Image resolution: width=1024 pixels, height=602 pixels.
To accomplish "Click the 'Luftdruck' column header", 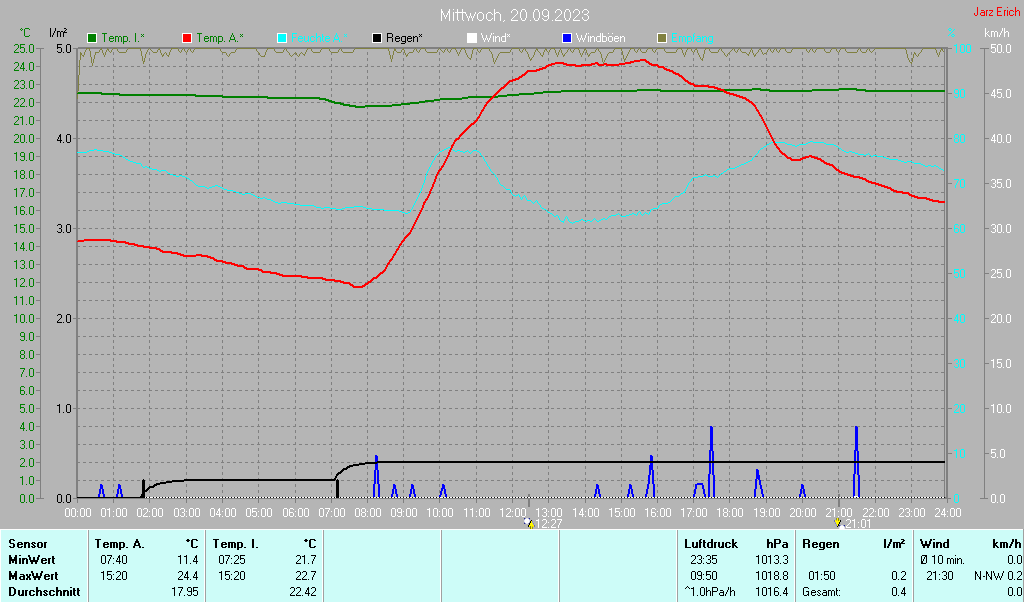I will (x=711, y=544).
